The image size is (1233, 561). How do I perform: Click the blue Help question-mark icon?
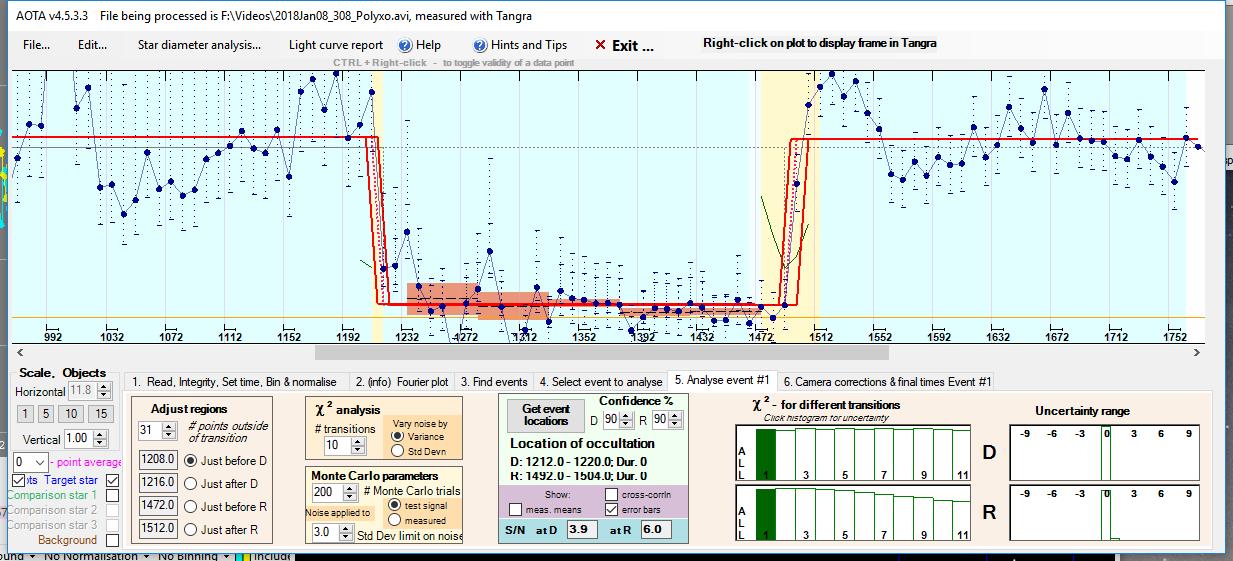click(x=405, y=45)
